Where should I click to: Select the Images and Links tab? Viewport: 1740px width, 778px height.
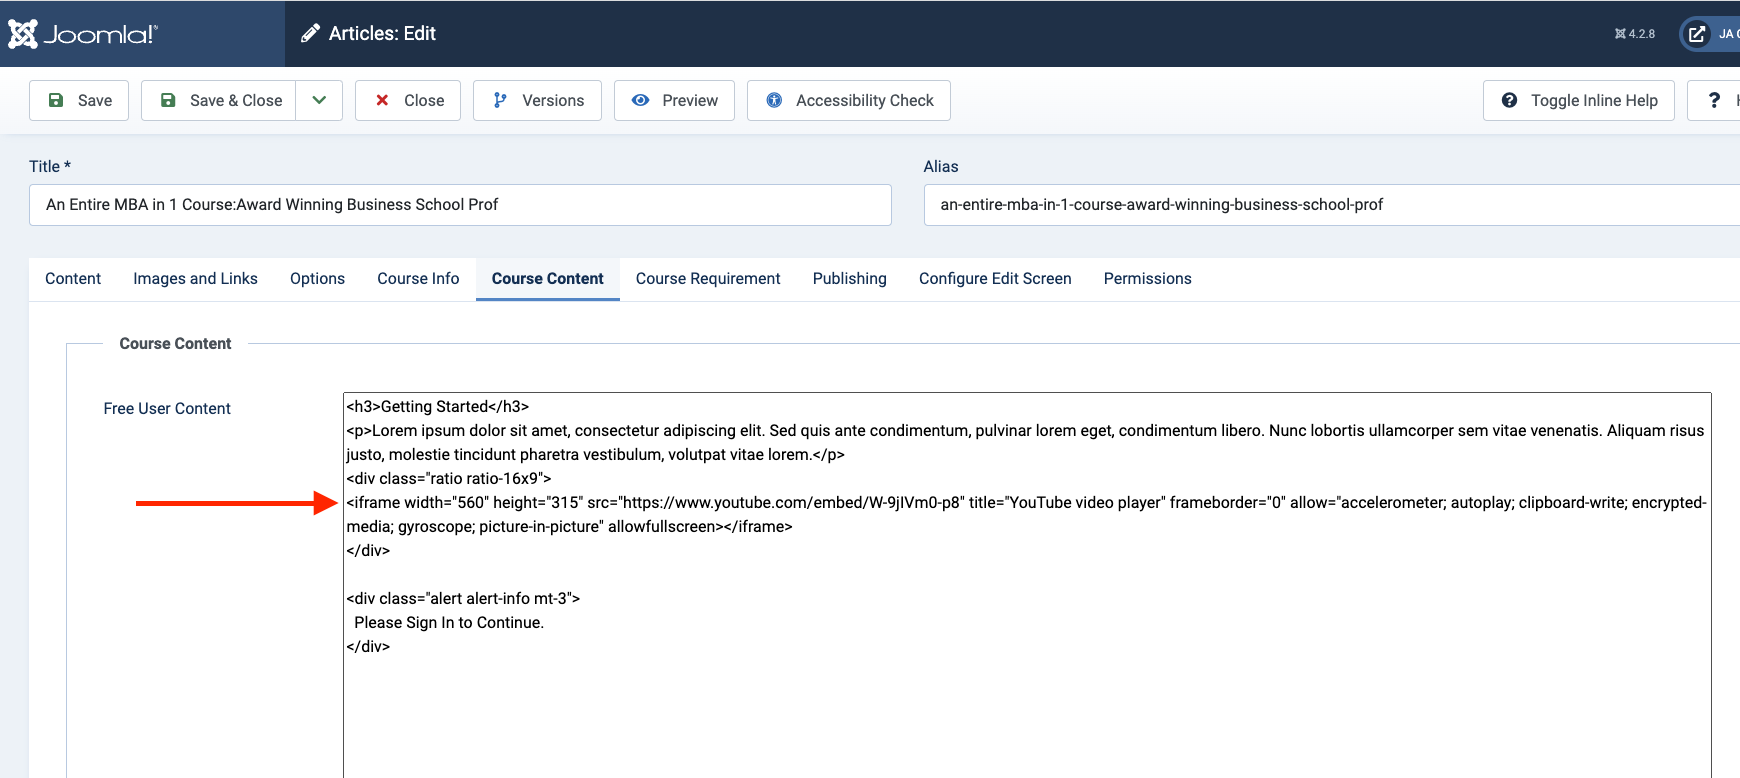pyautogui.click(x=195, y=279)
